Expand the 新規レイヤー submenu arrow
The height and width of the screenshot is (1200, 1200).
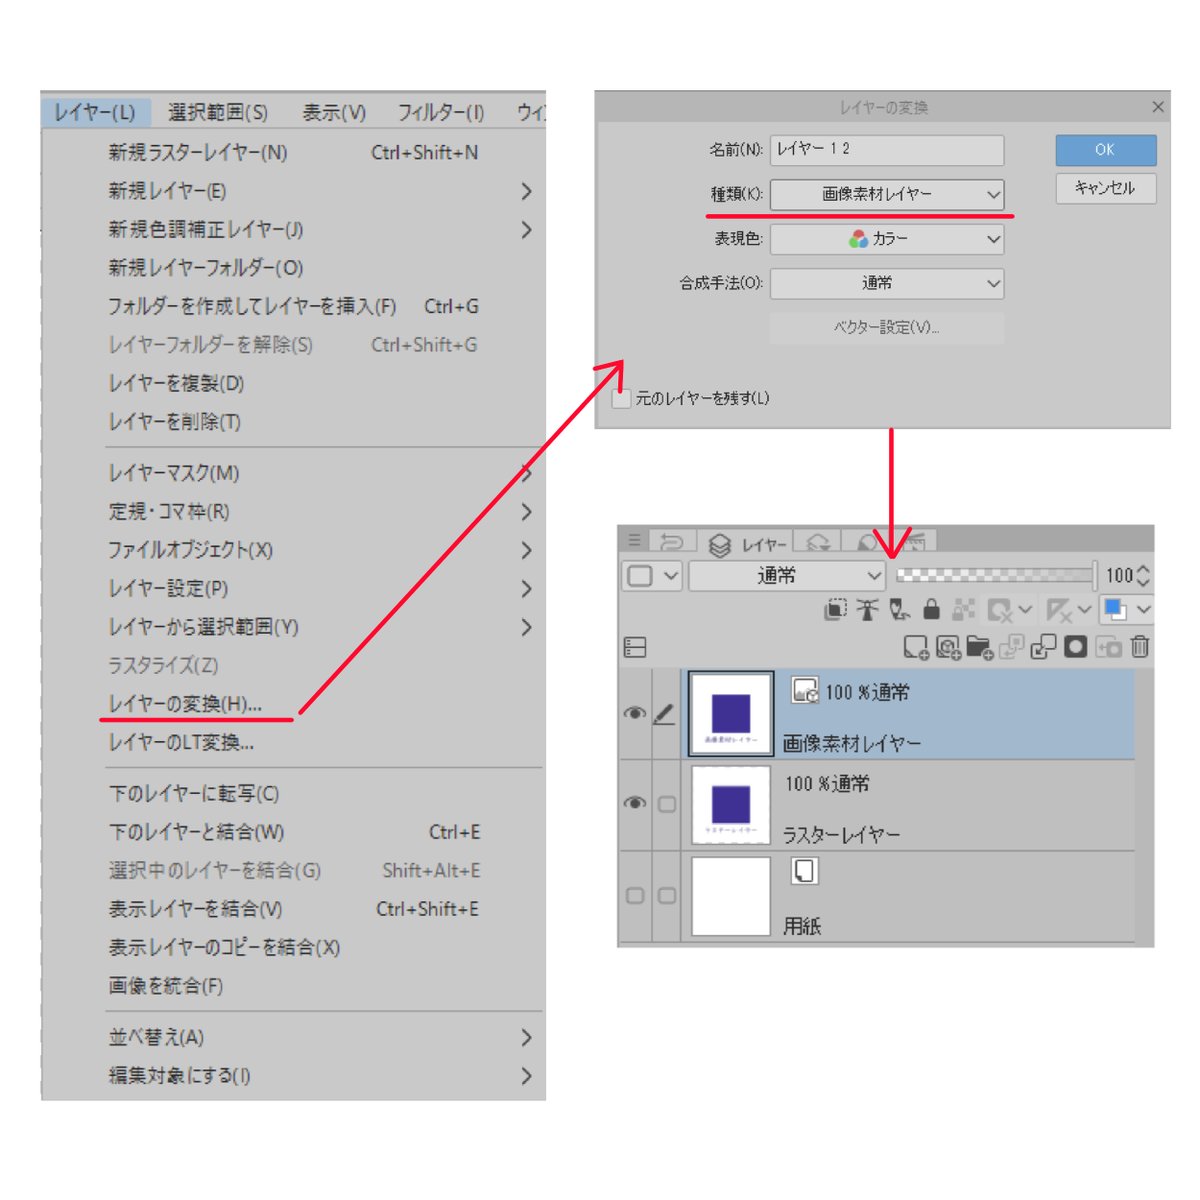click(x=527, y=191)
